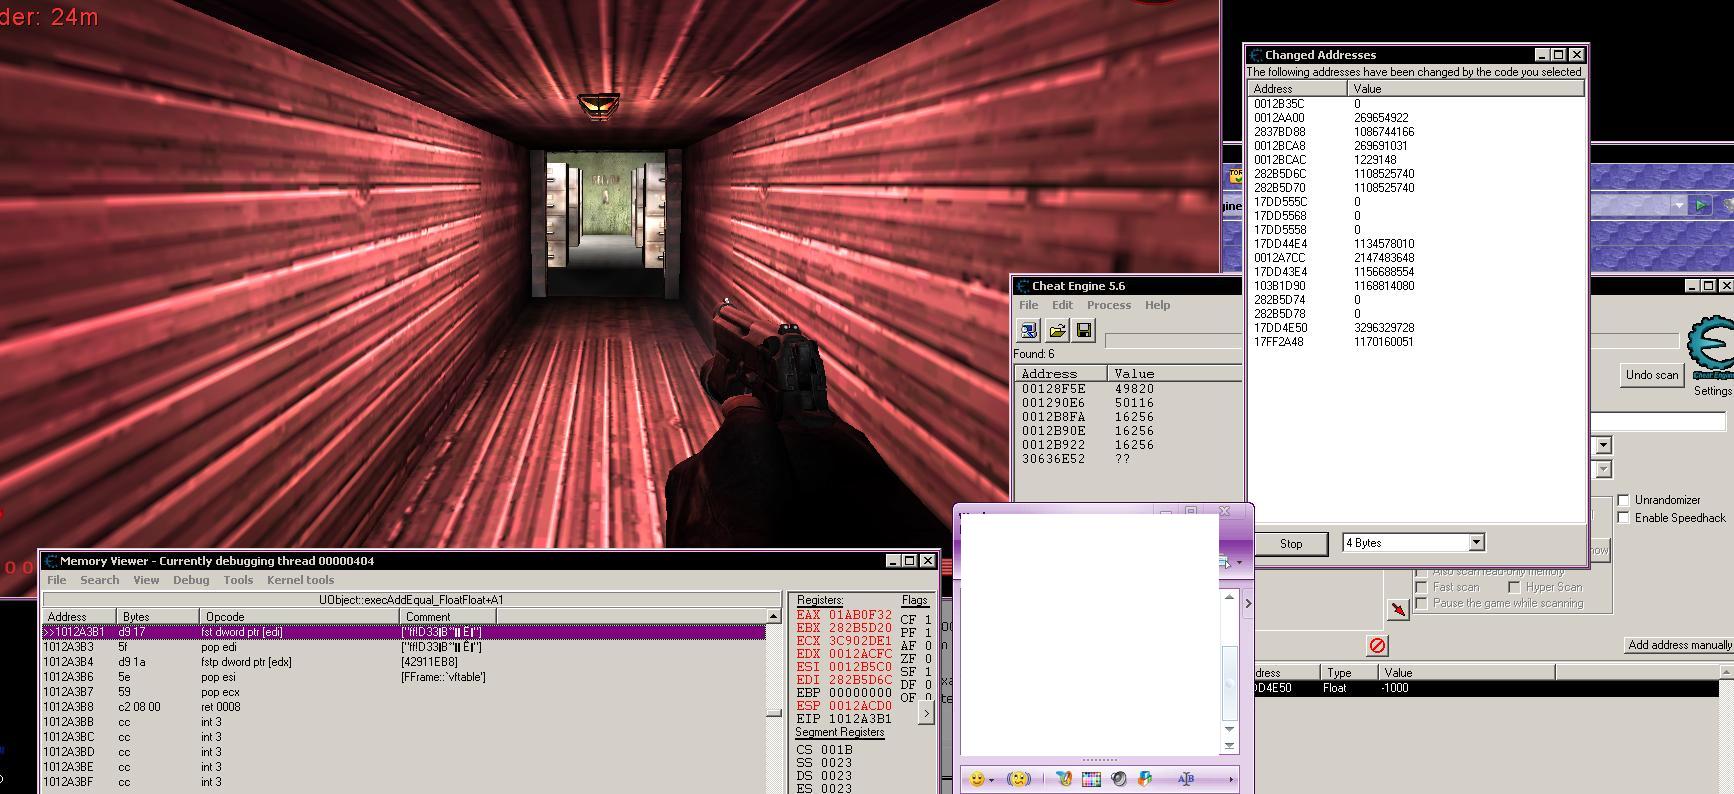Screen dimensions: 1734x794
Task: Toggle Pause the game while scanning
Action: [1421, 604]
